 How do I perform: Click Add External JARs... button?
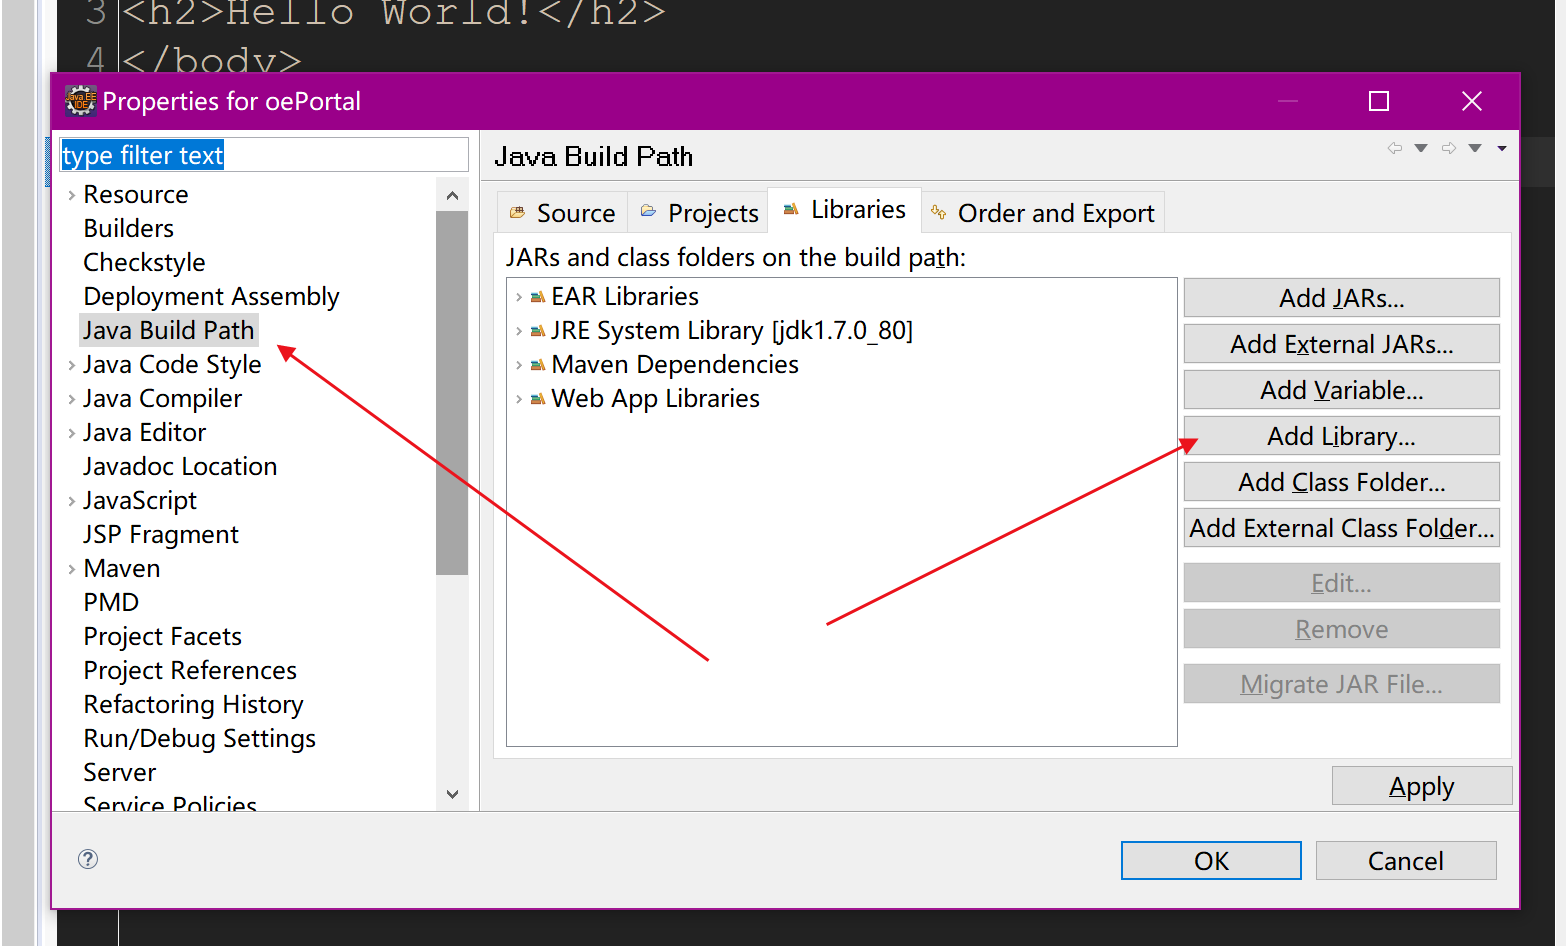[1341, 344]
